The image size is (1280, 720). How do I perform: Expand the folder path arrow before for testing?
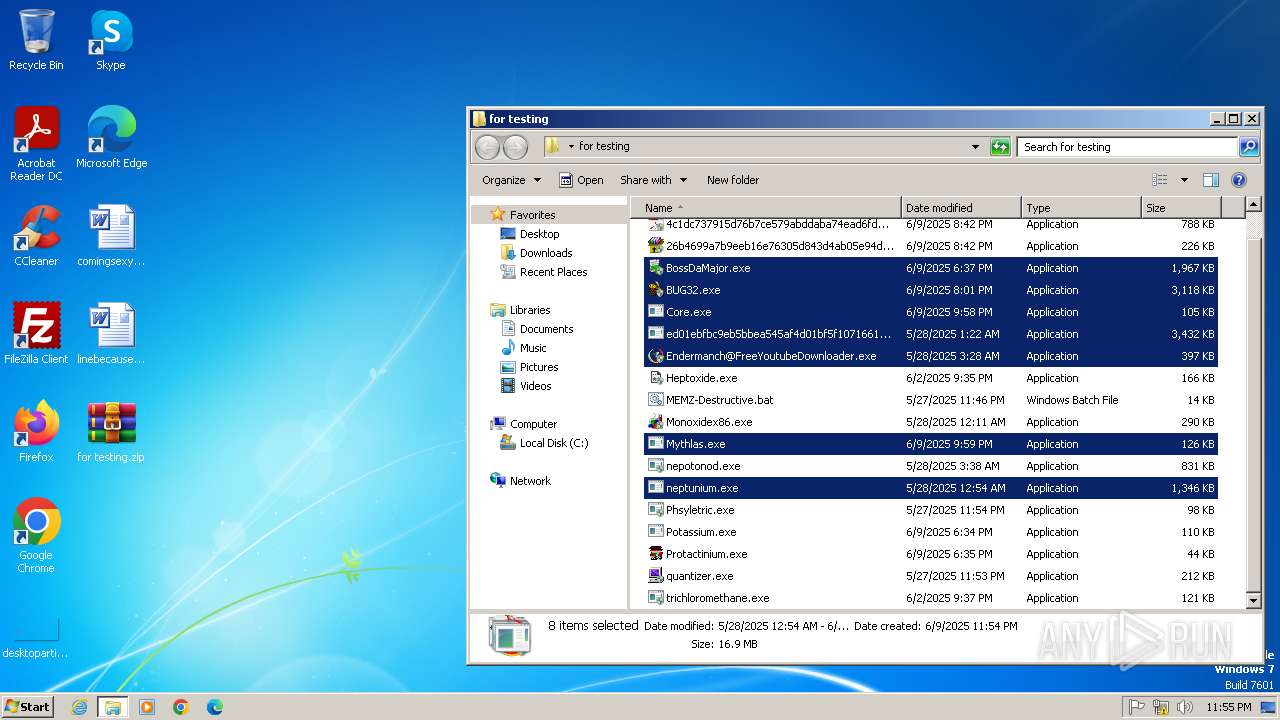point(571,147)
